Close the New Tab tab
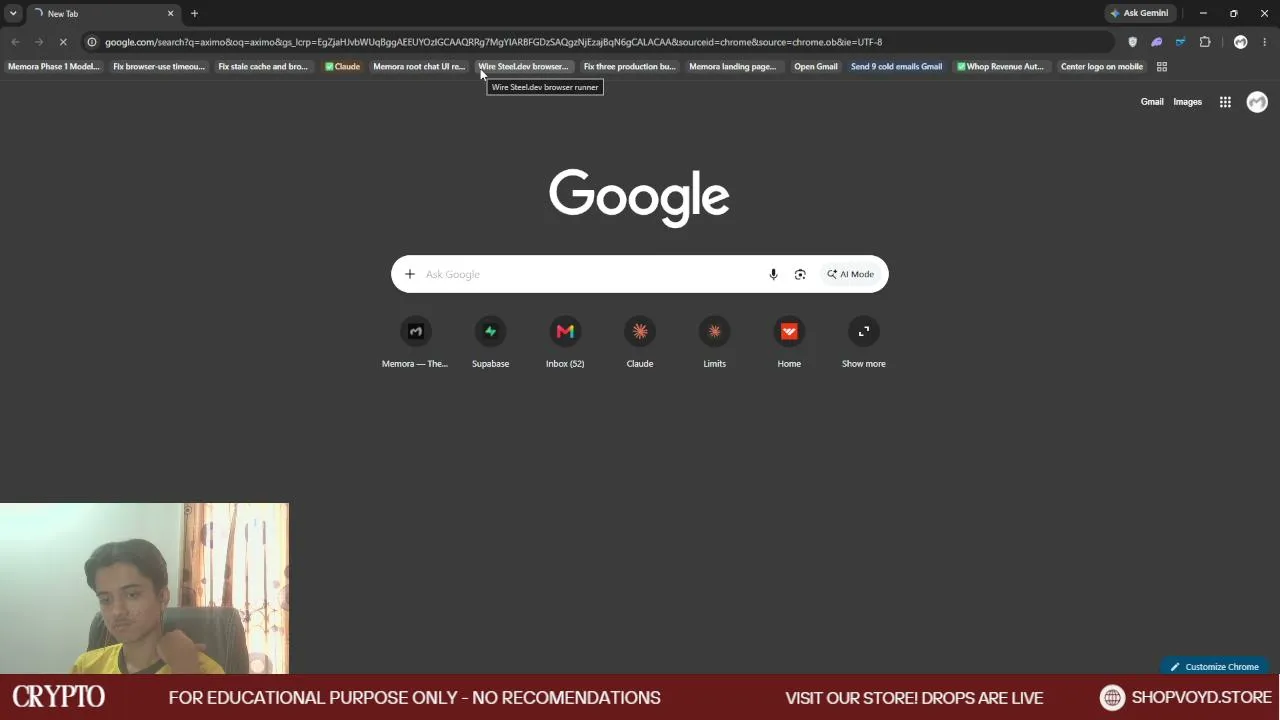Viewport: 1280px width, 720px height. [x=170, y=13]
